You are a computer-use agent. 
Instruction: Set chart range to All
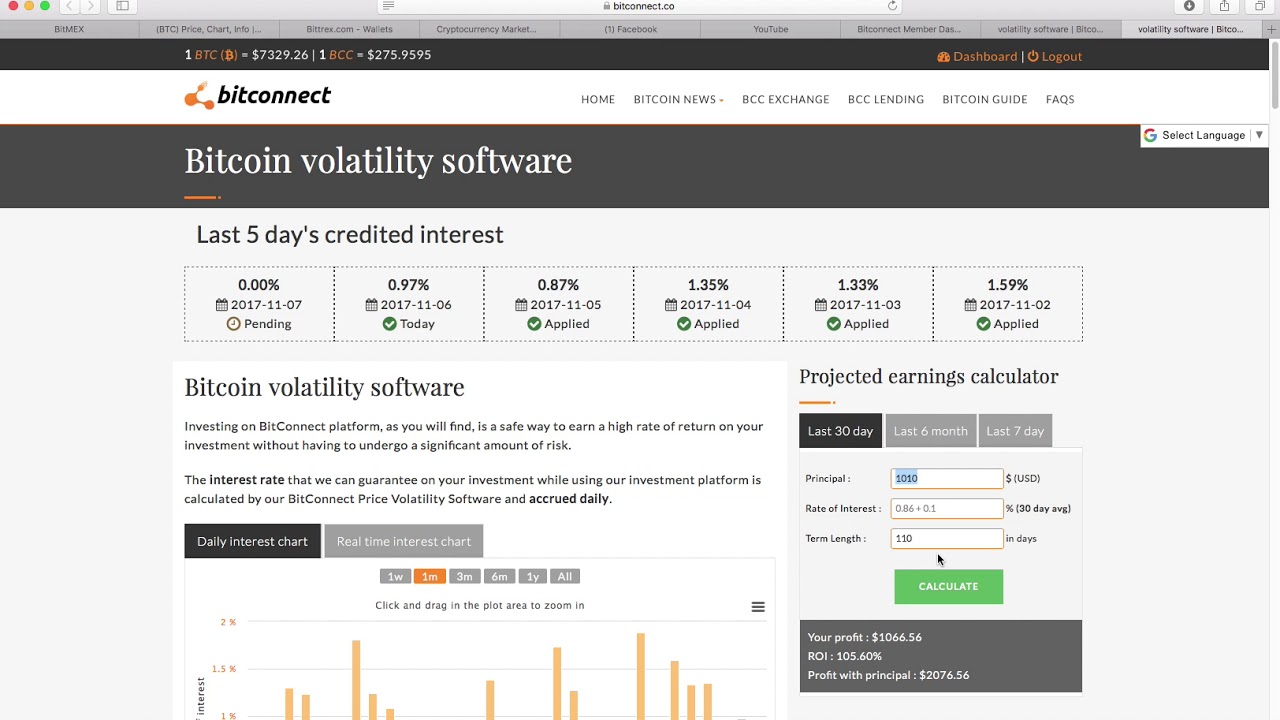pos(565,576)
